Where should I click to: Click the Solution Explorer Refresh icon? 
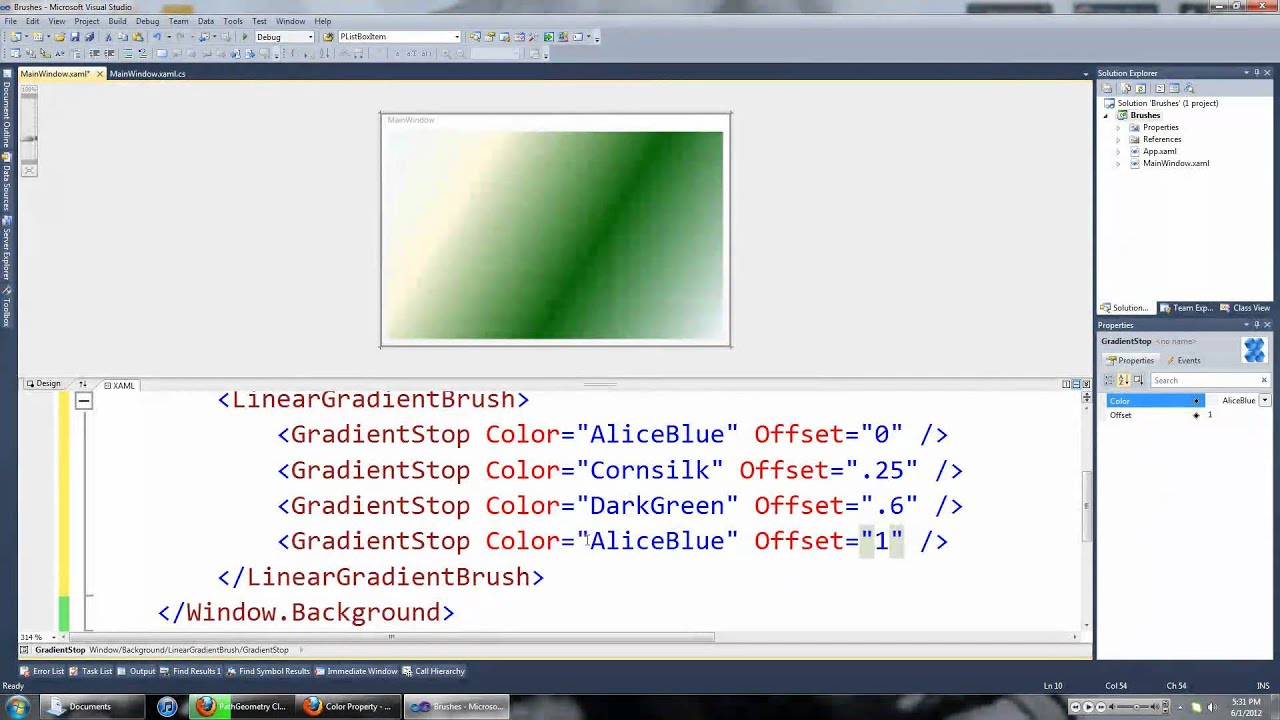point(1141,88)
